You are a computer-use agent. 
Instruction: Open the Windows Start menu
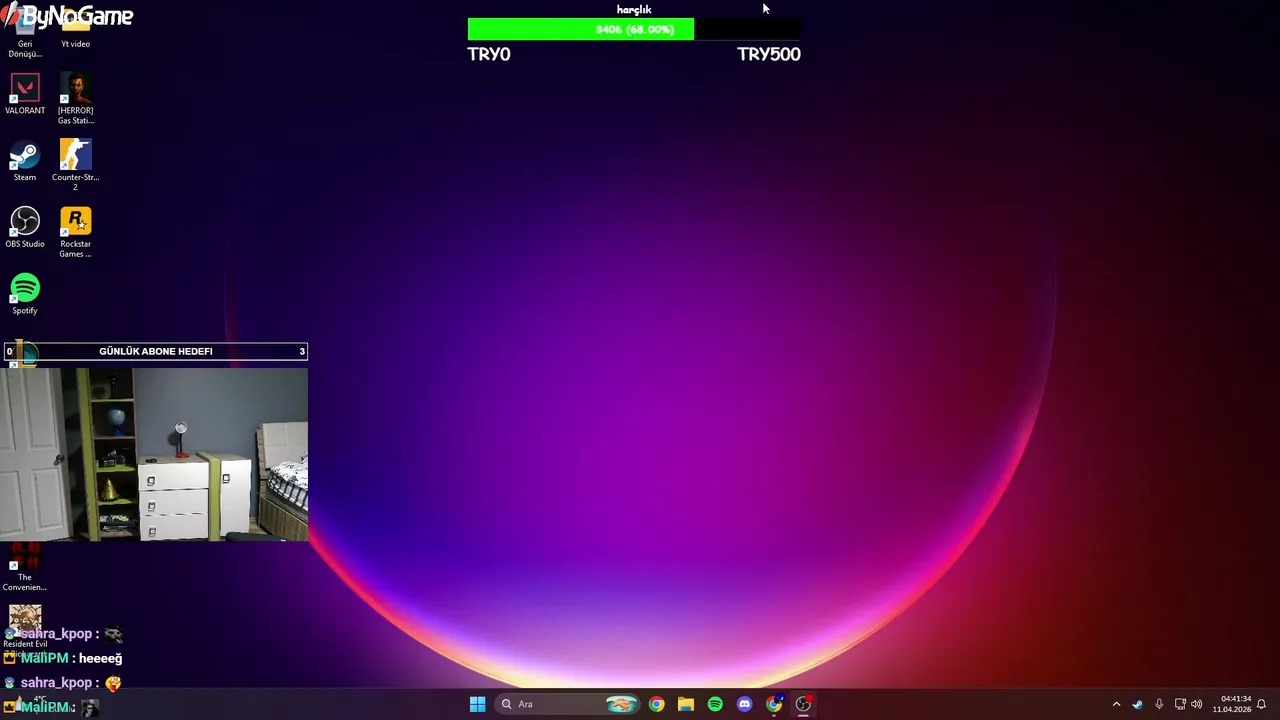(478, 704)
